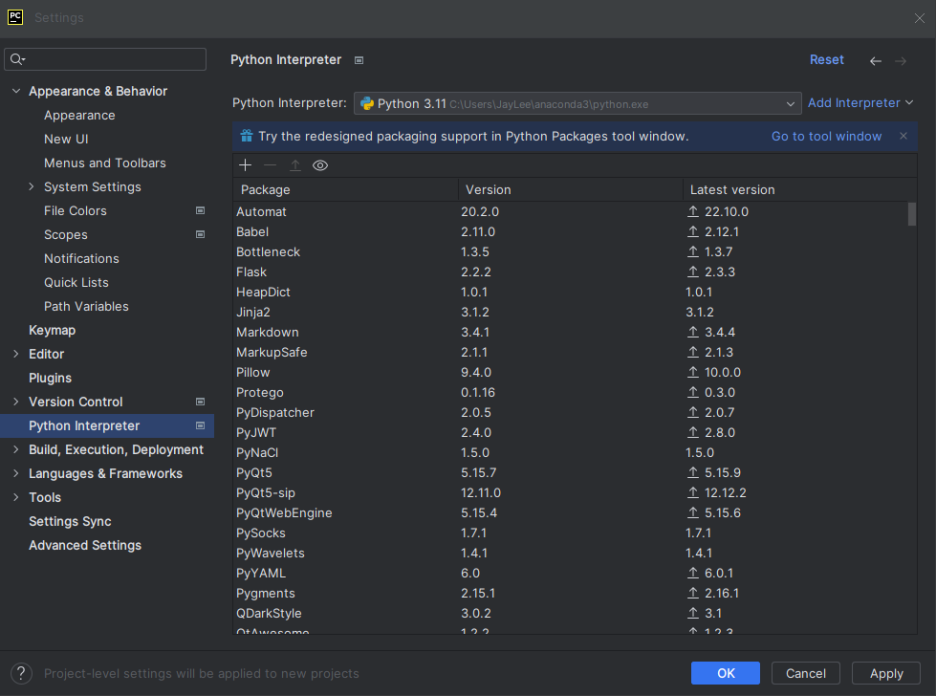Open Quick Lists settings entry
This screenshot has width=936, height=696.
pyautogui.click(x=76, y=282)
